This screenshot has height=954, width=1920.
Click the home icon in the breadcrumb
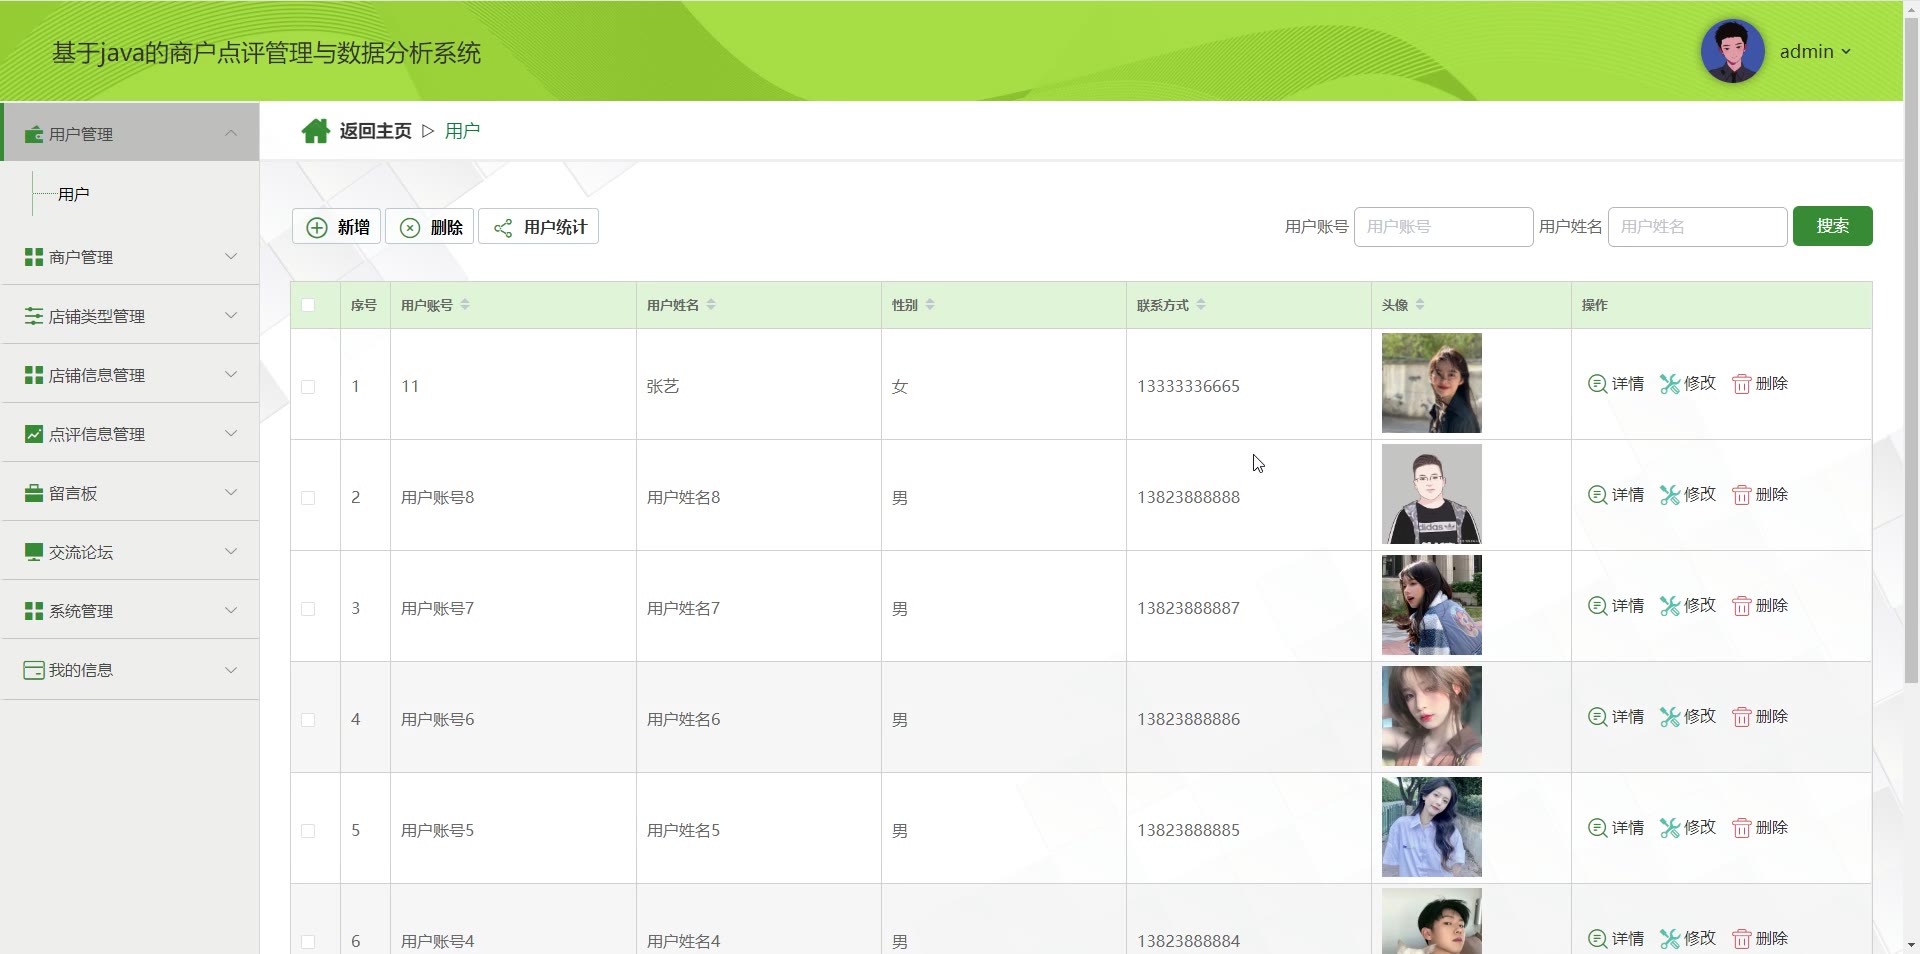[x=315, y=131]
